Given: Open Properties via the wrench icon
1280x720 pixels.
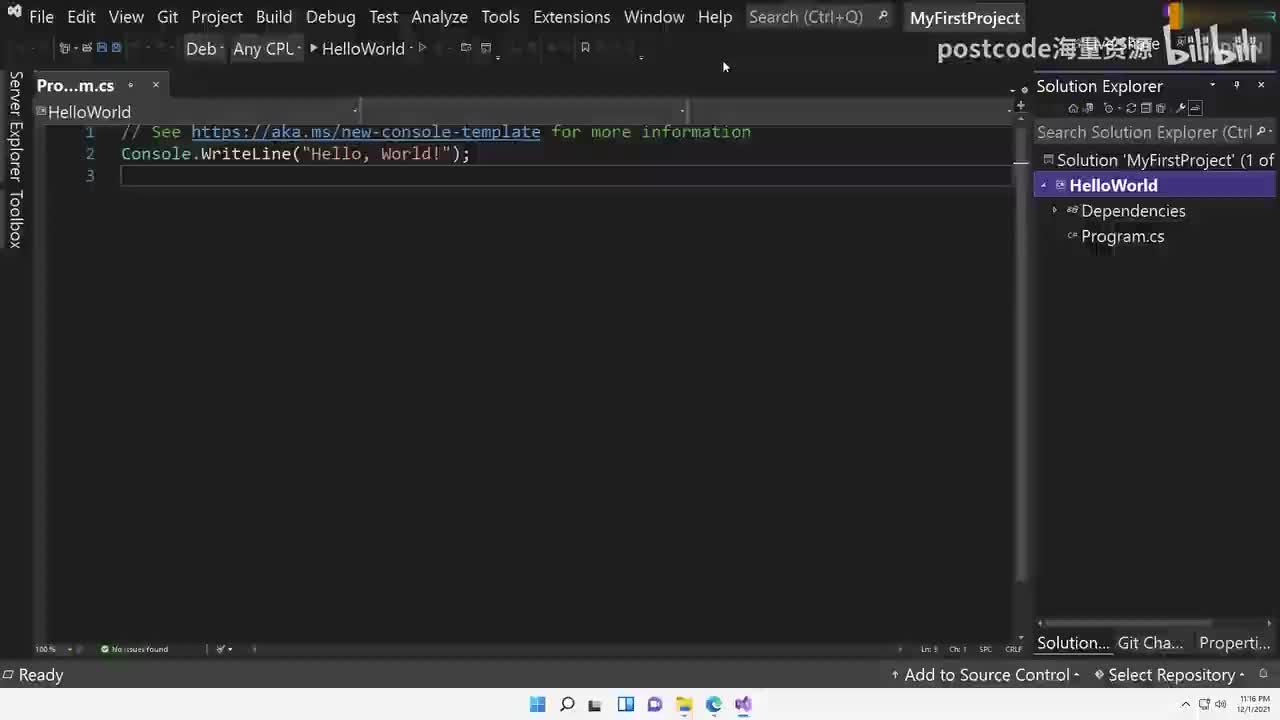Looking at the screenshot, I should tap(1181, 108).
